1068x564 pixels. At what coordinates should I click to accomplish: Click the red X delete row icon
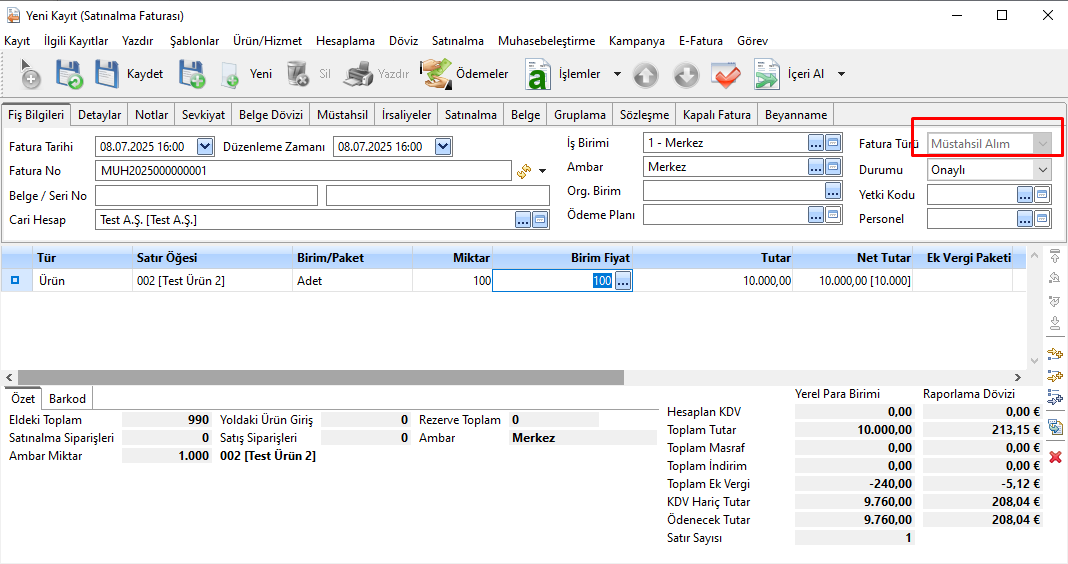(x=1054, y=457)
